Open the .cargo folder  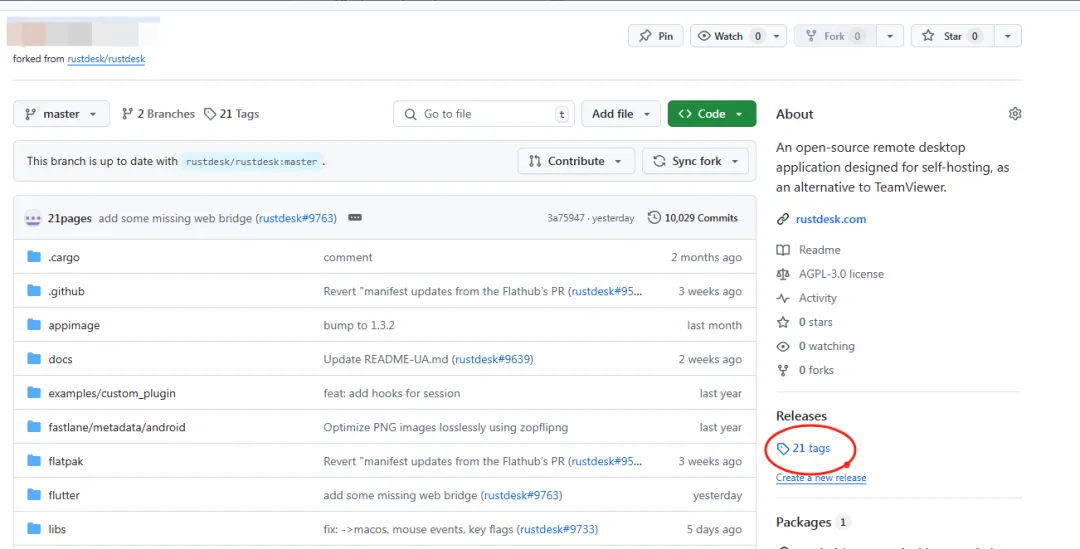(64, 257)
